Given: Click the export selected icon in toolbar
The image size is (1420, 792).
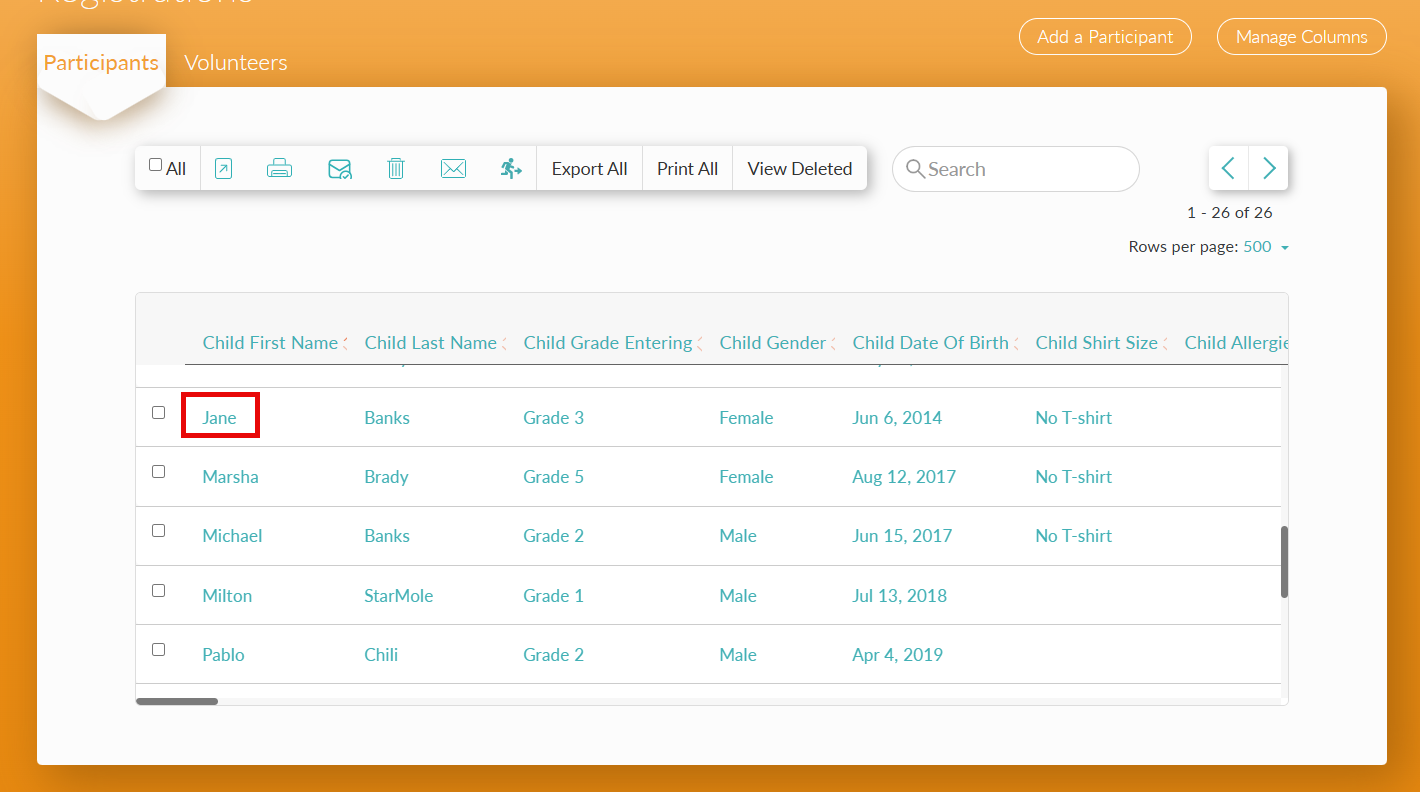Looking at the screenshot, I should (223, 169).
